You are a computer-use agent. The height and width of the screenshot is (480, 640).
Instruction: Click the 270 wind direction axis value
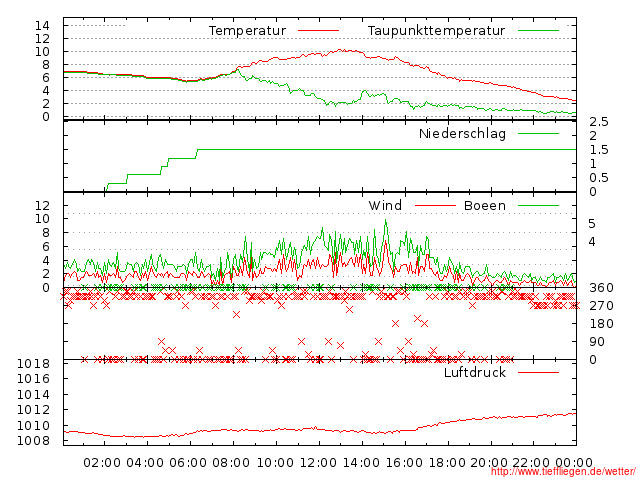(x=601, y=306)
